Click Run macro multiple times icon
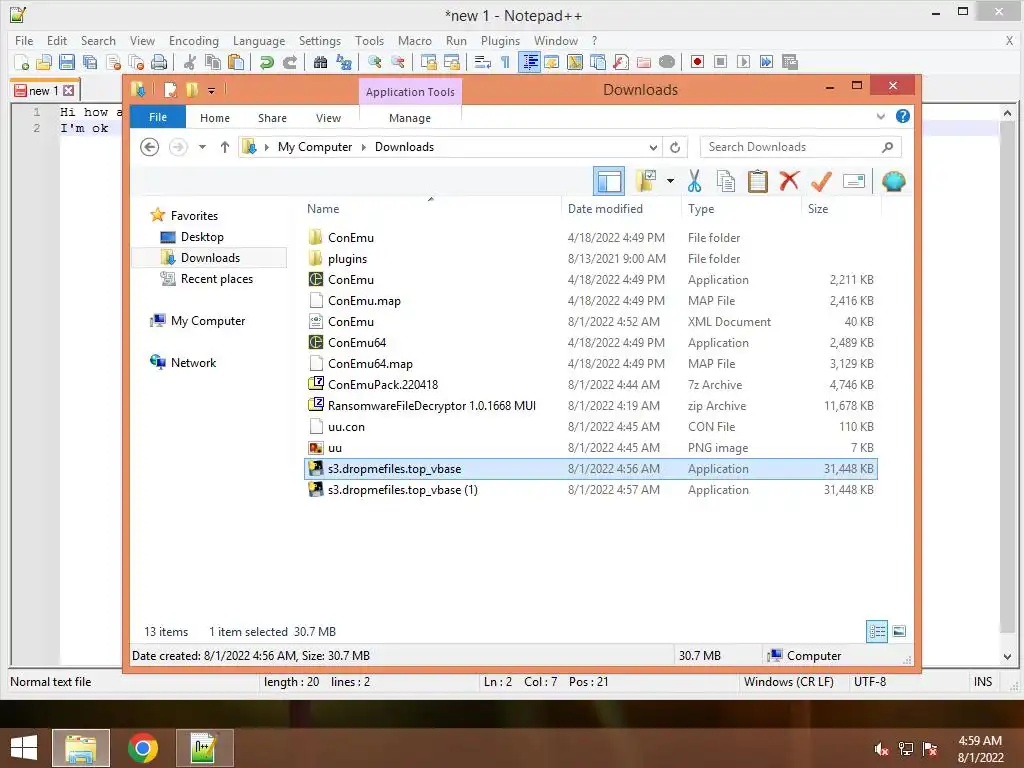This screenshot has width=1024, height=768. click(766, 62)
